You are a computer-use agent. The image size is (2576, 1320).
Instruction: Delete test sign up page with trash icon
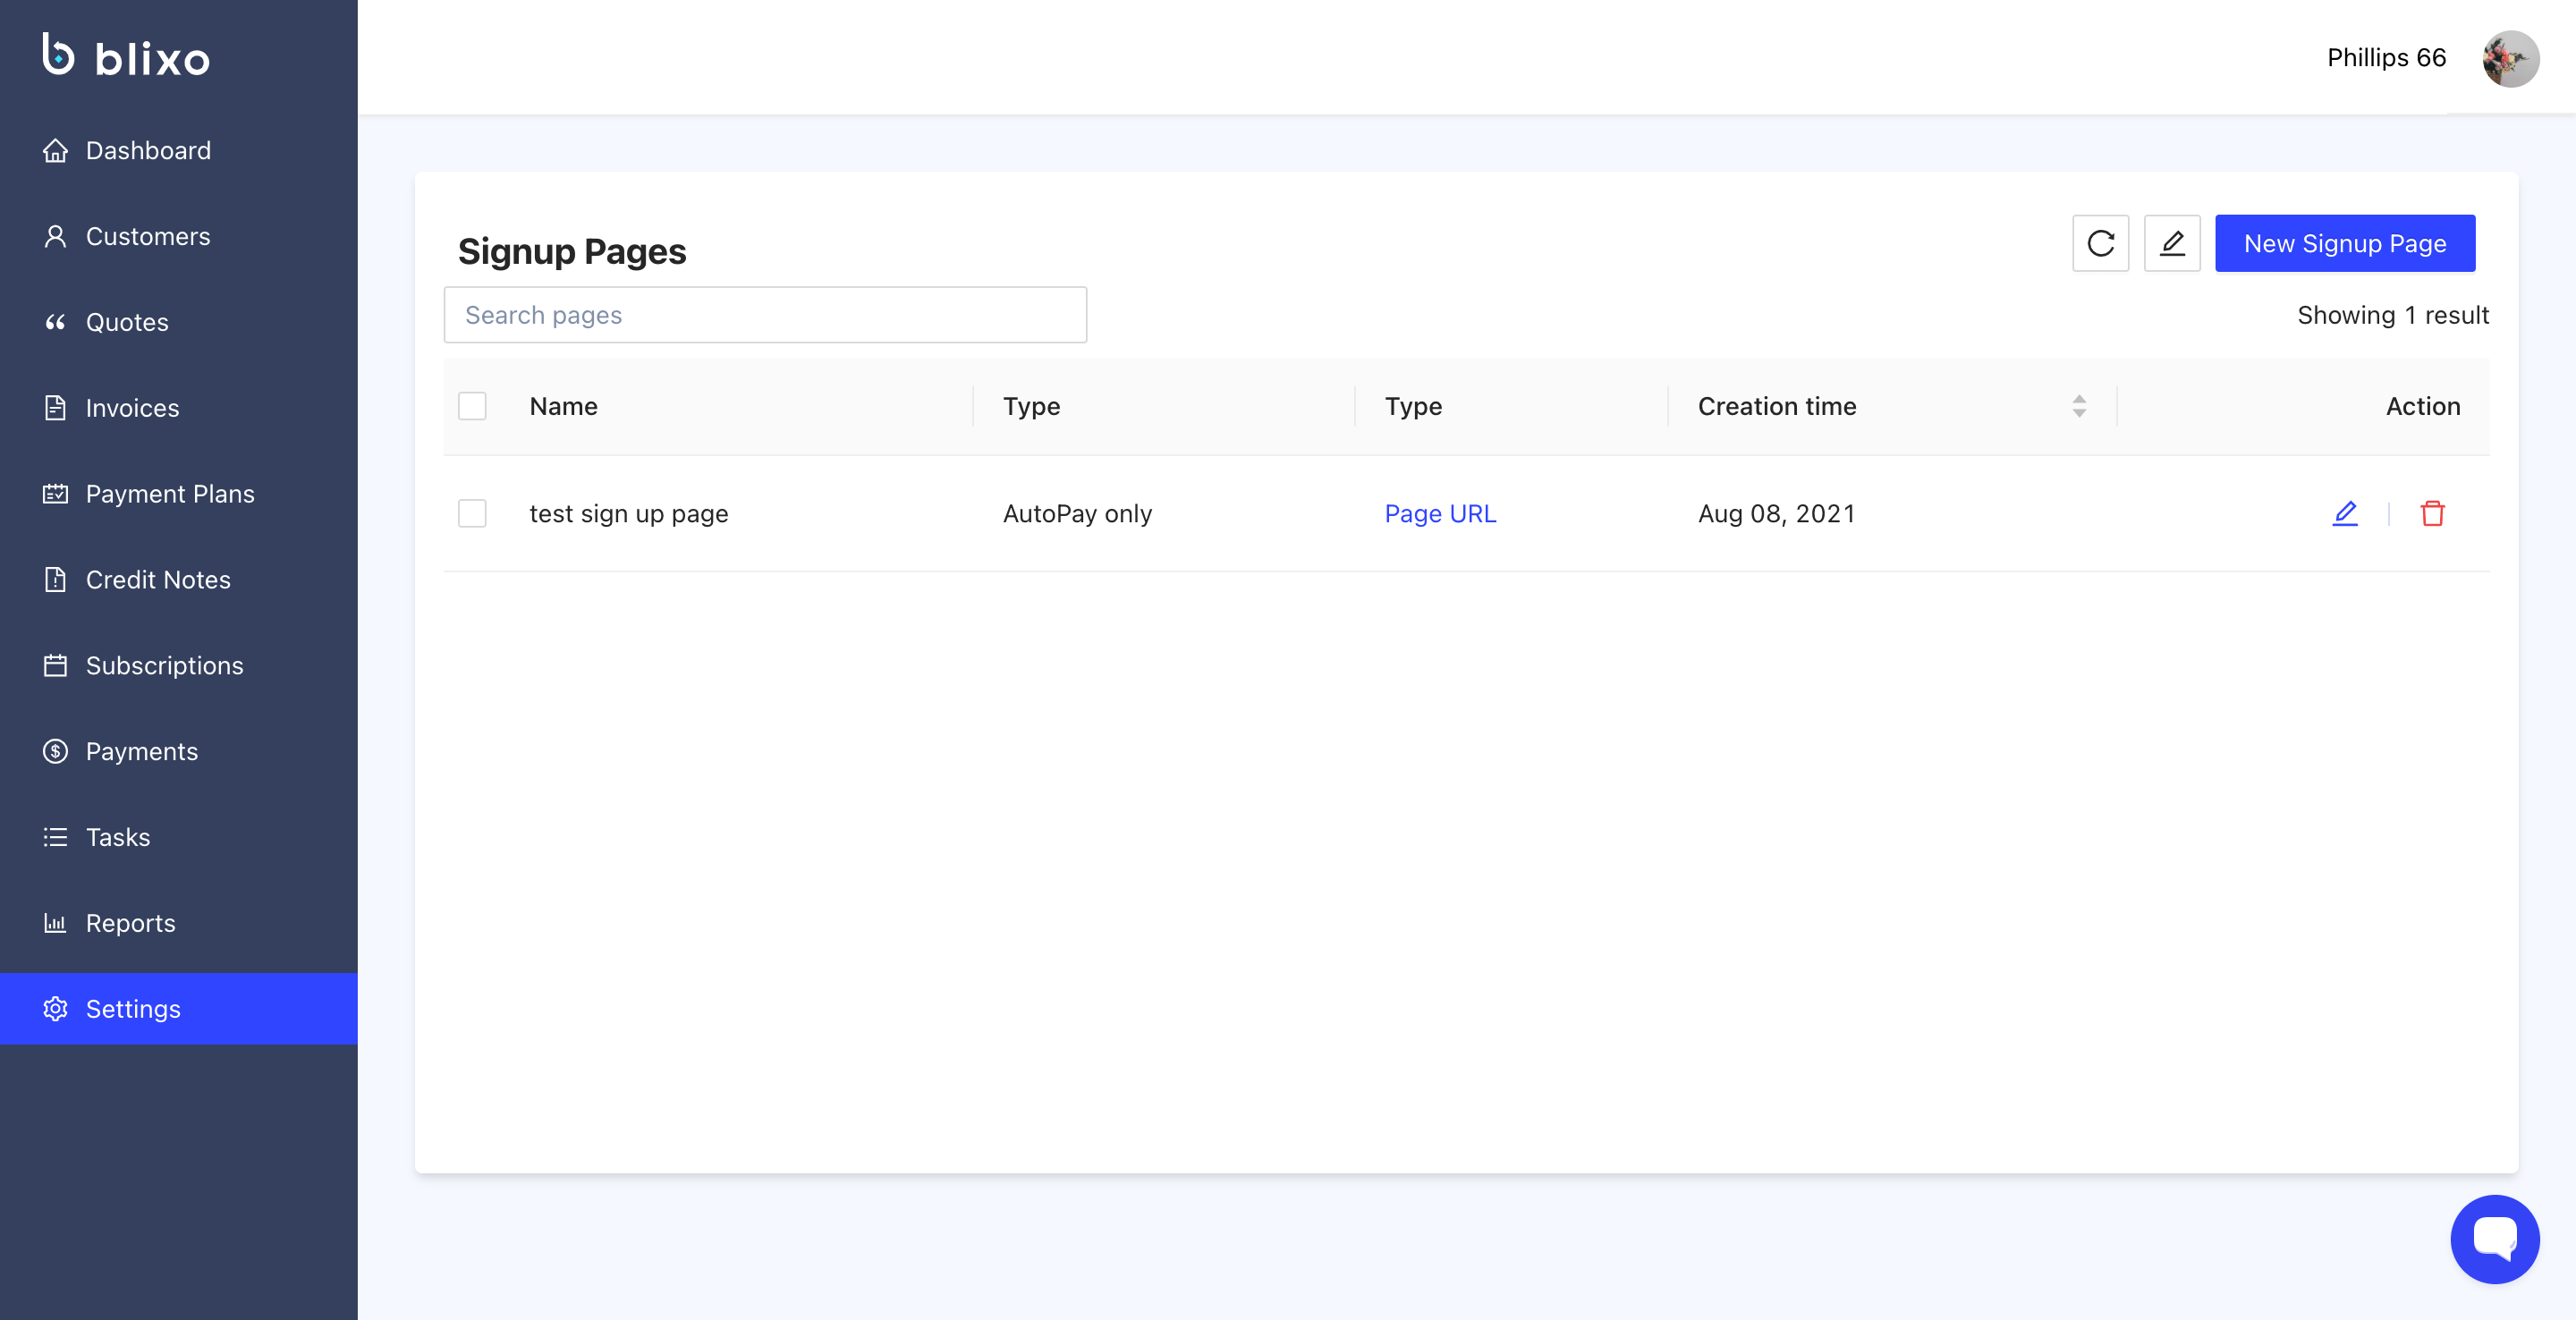click(2432, 513)
